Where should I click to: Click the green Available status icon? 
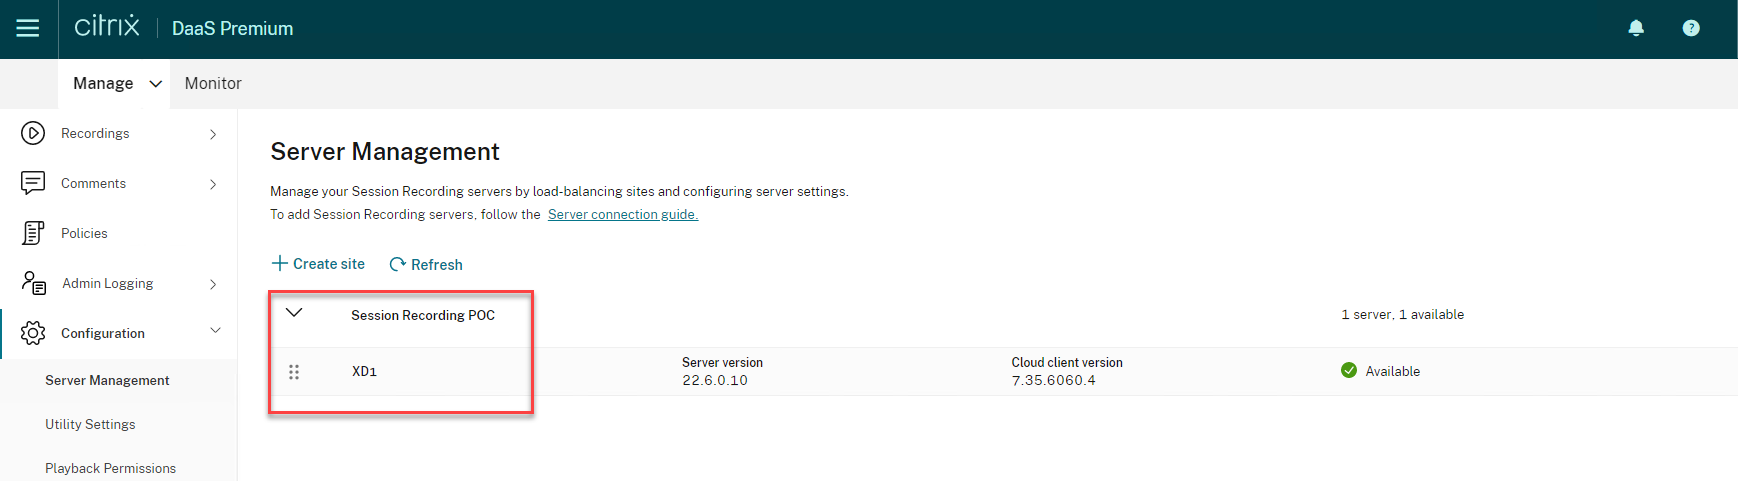click(1349, 371)
